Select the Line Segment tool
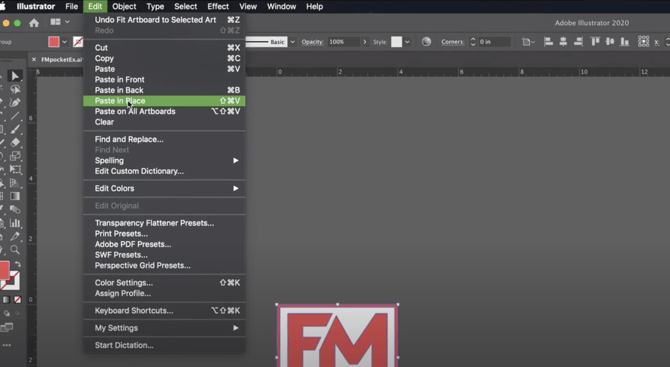Image resolution: width=670 pixels, height=367 pixels. point(15,116)
